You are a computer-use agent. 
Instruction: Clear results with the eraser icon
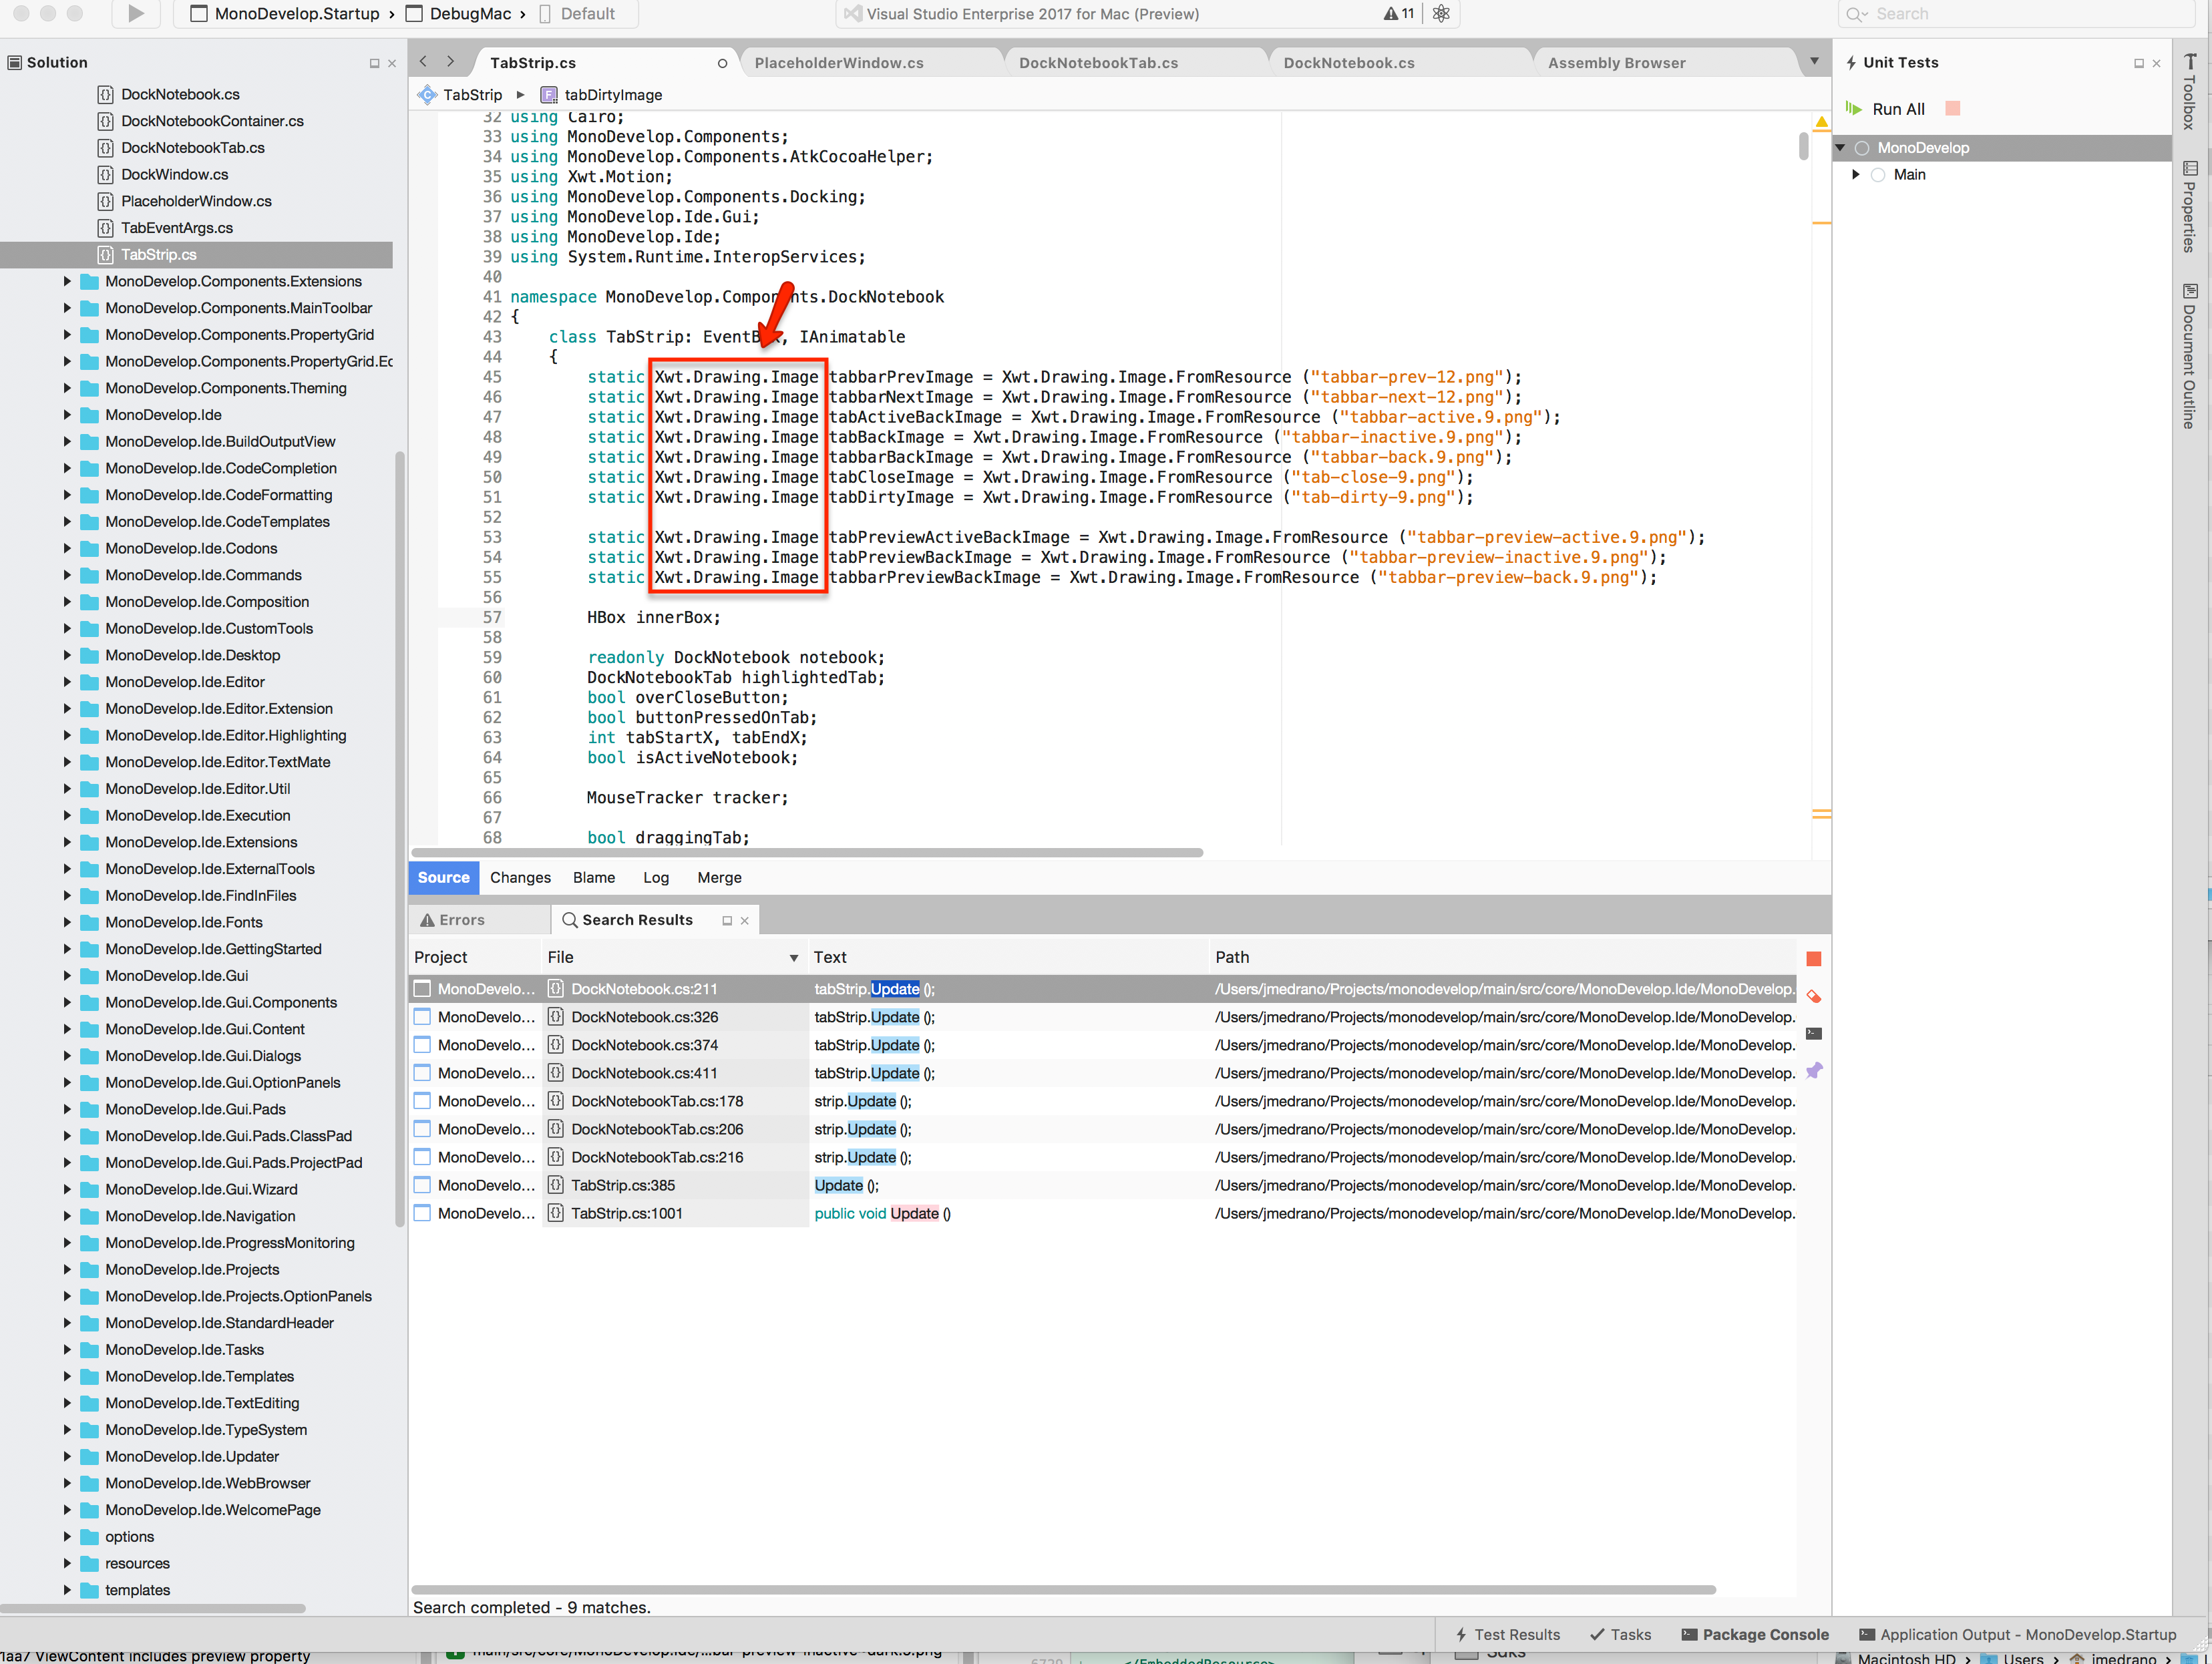1814,996
